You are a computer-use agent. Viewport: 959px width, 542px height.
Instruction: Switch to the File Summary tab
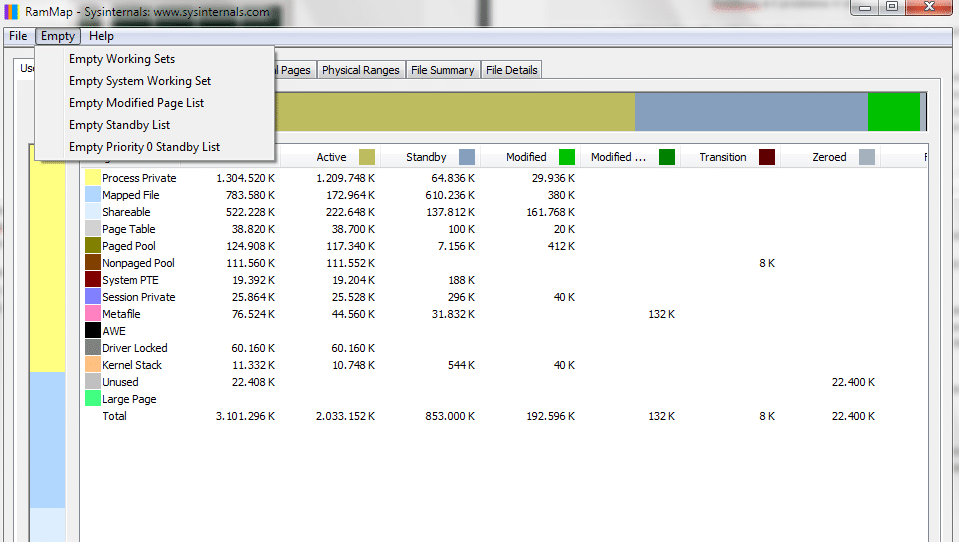click(442, 70)
